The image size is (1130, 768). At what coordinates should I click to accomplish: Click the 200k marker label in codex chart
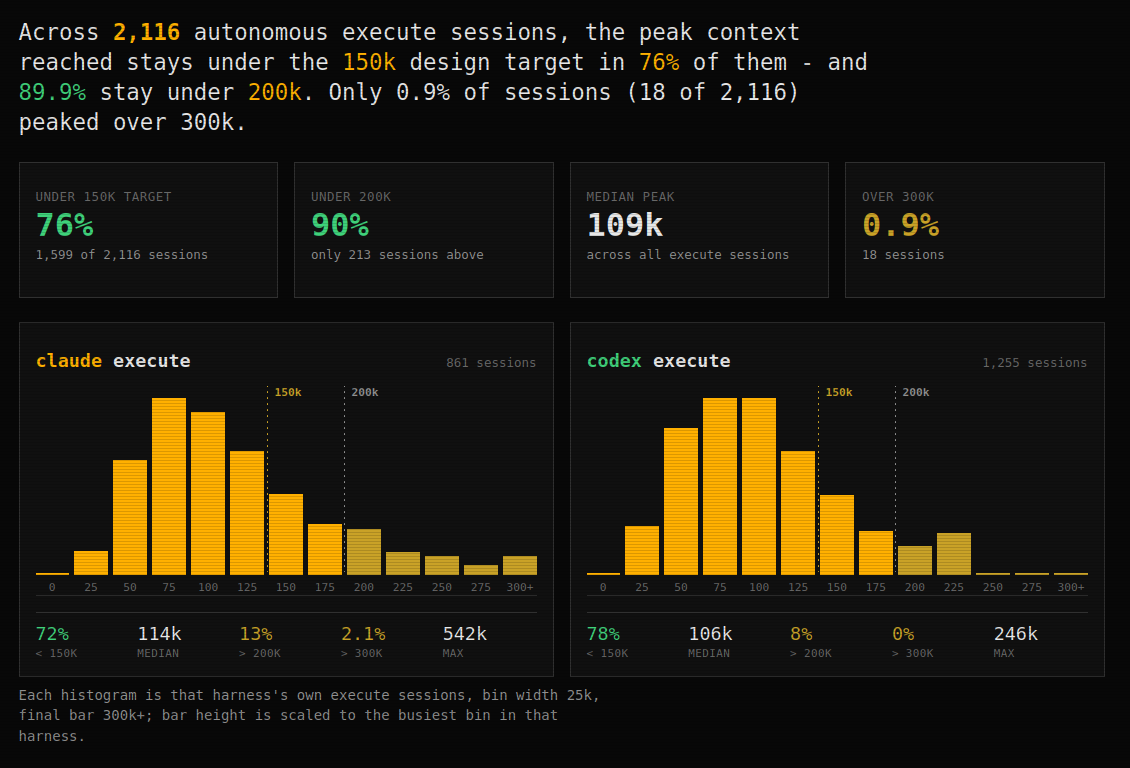[x=915, y=393]
